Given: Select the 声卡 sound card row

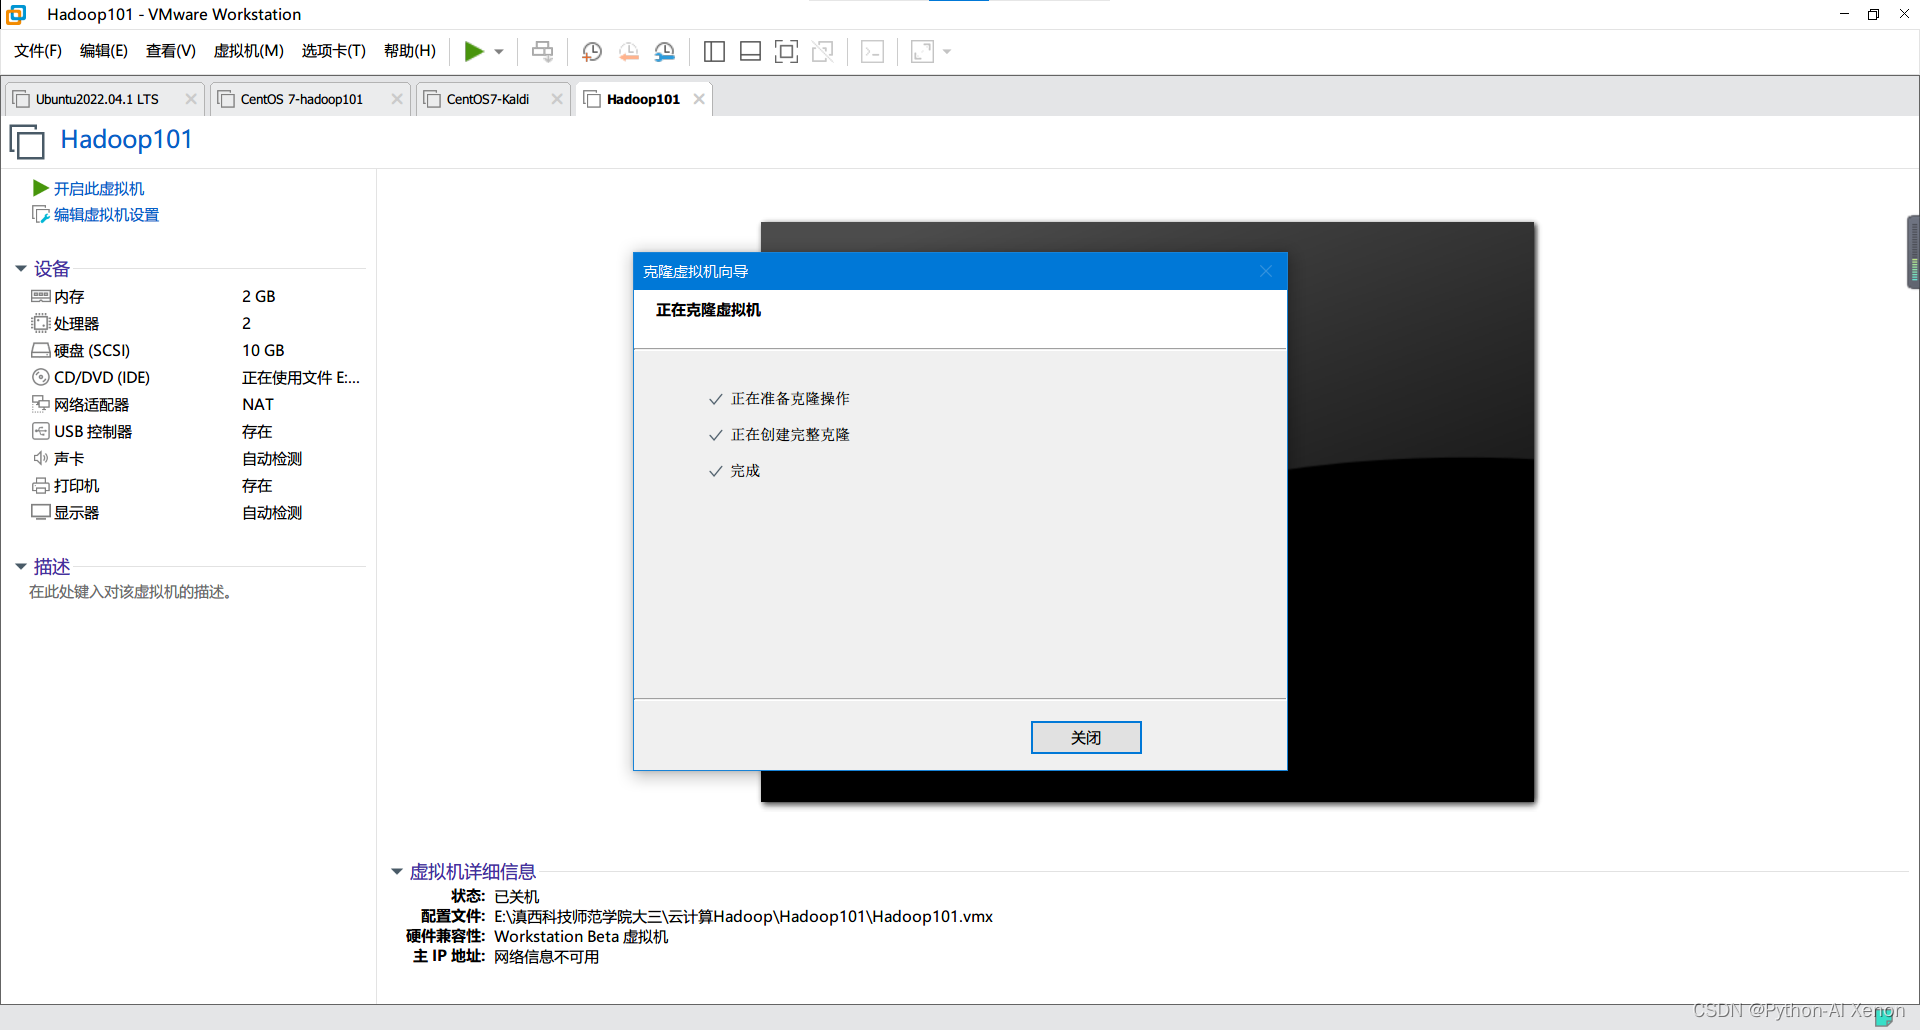Looking at the screenshot, I should point(196,459).
